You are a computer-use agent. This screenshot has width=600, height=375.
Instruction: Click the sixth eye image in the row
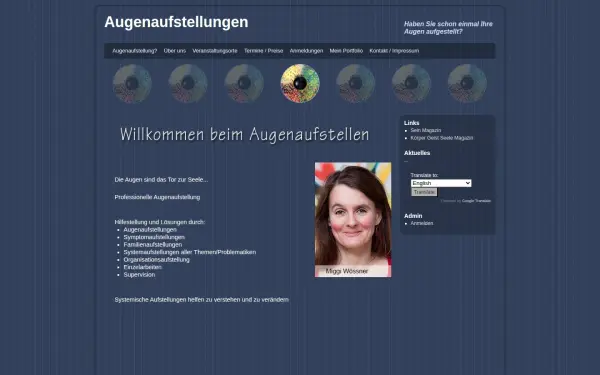click(x=411, y=83)
